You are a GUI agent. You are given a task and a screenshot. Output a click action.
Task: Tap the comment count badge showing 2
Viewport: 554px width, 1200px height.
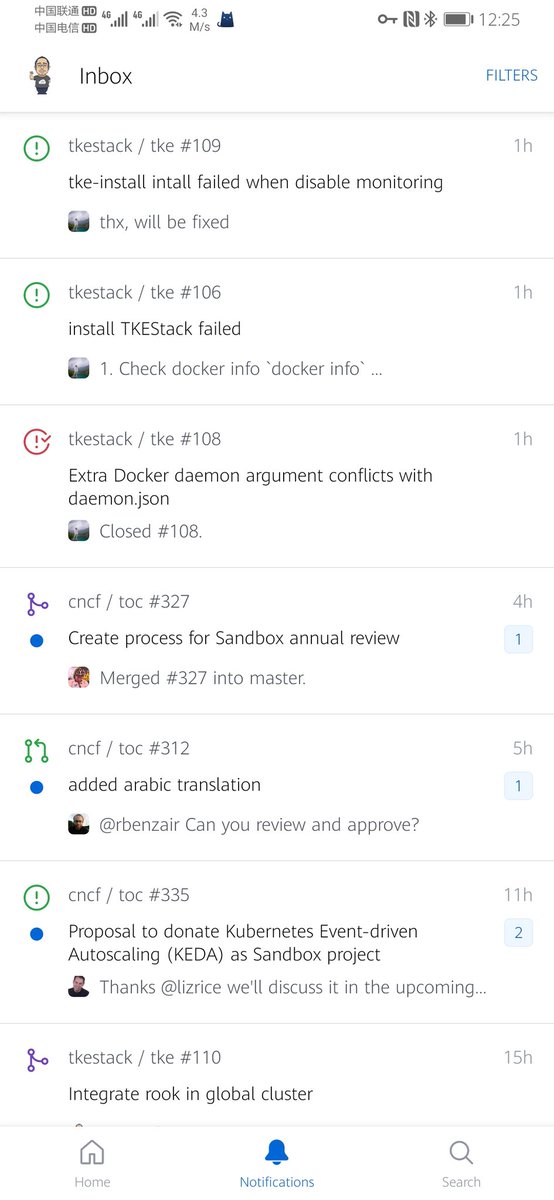click(518, 933)
